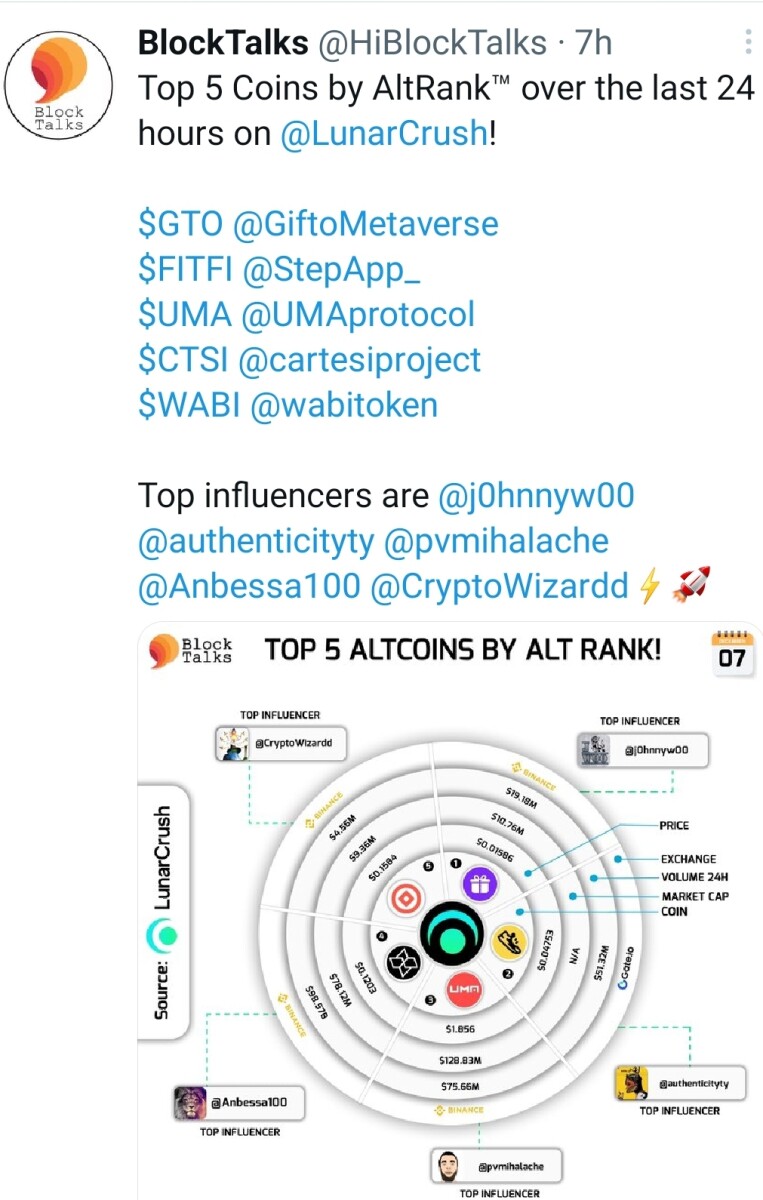Visit the @CryptoWizardd influencer mention
This screenshot has width=763, height=1200.
499,586
